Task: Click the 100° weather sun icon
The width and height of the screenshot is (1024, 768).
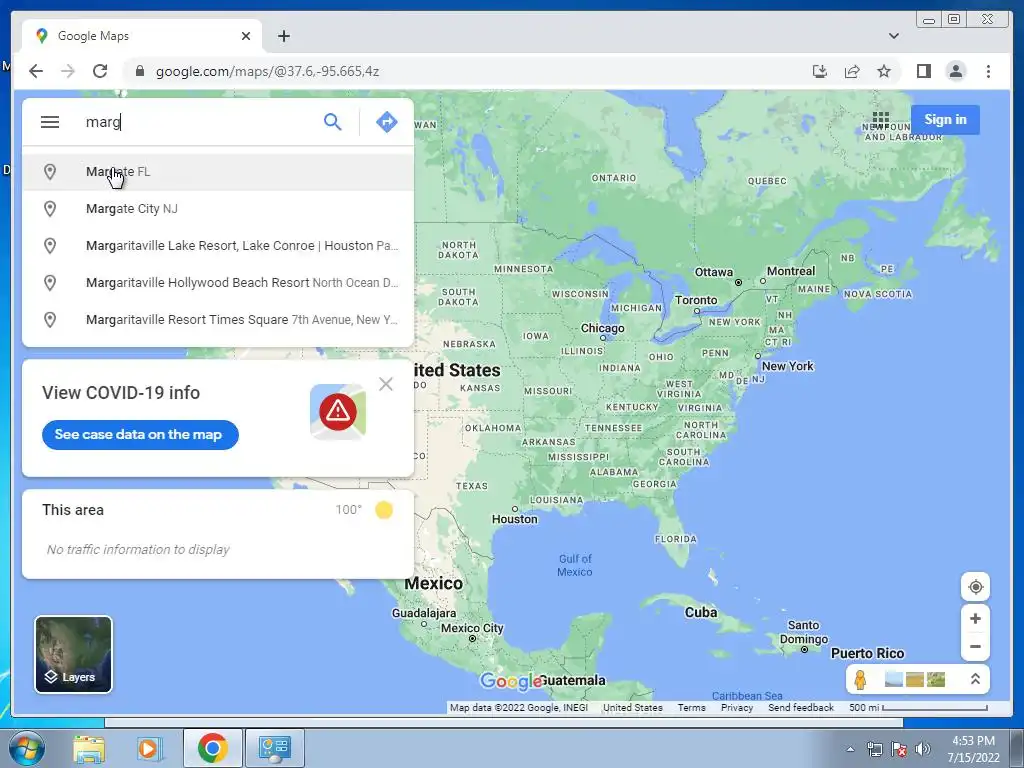Action: click(x=384, y=509)
